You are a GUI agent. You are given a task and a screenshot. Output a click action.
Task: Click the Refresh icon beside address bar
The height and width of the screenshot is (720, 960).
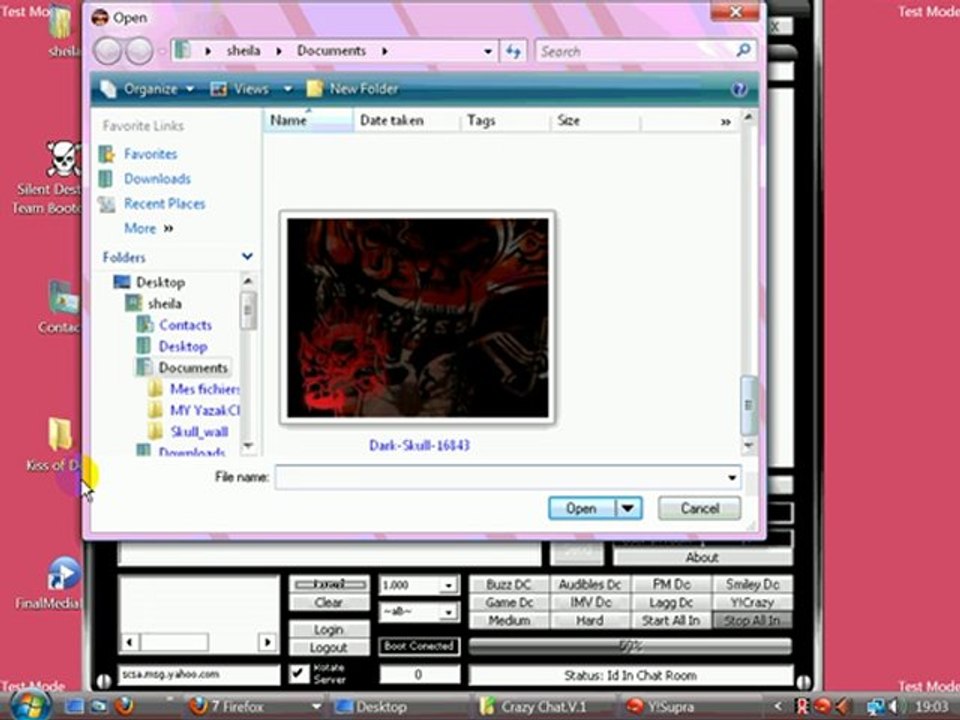tap(514, 51)
